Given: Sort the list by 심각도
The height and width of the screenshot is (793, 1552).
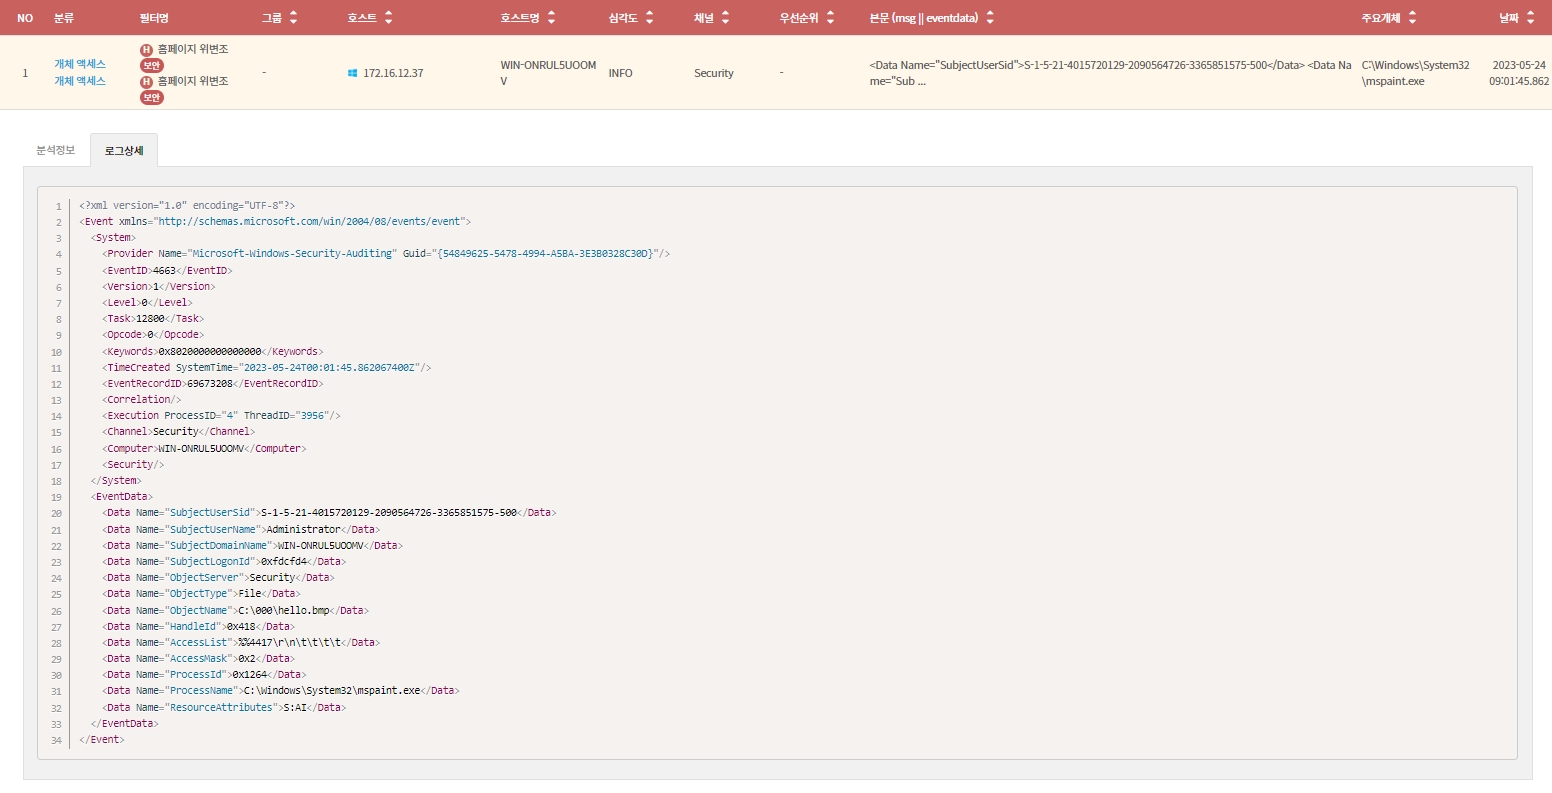Looking at the screenshot, I should 649,18.
